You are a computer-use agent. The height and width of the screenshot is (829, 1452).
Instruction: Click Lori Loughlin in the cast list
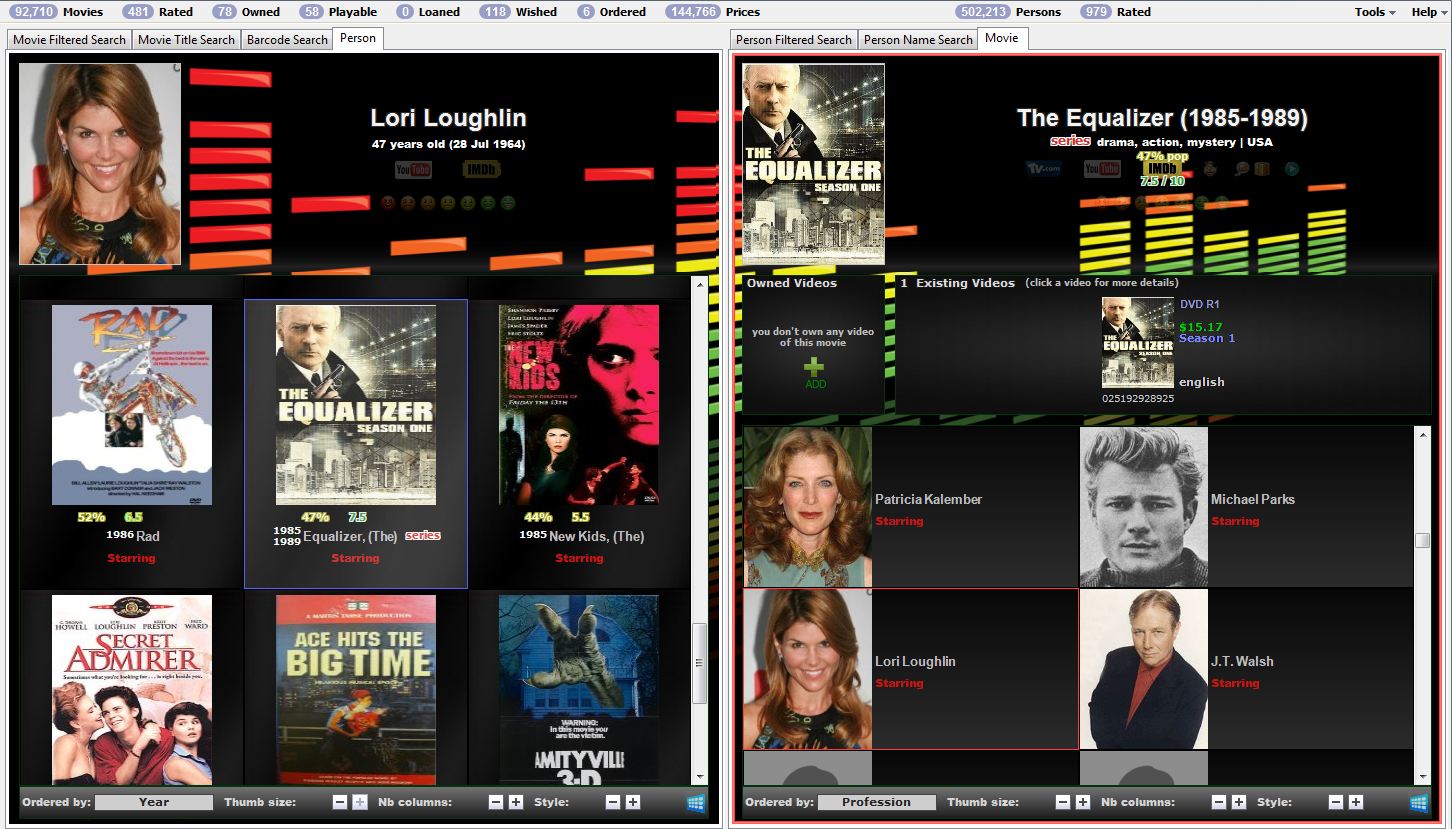911,669
